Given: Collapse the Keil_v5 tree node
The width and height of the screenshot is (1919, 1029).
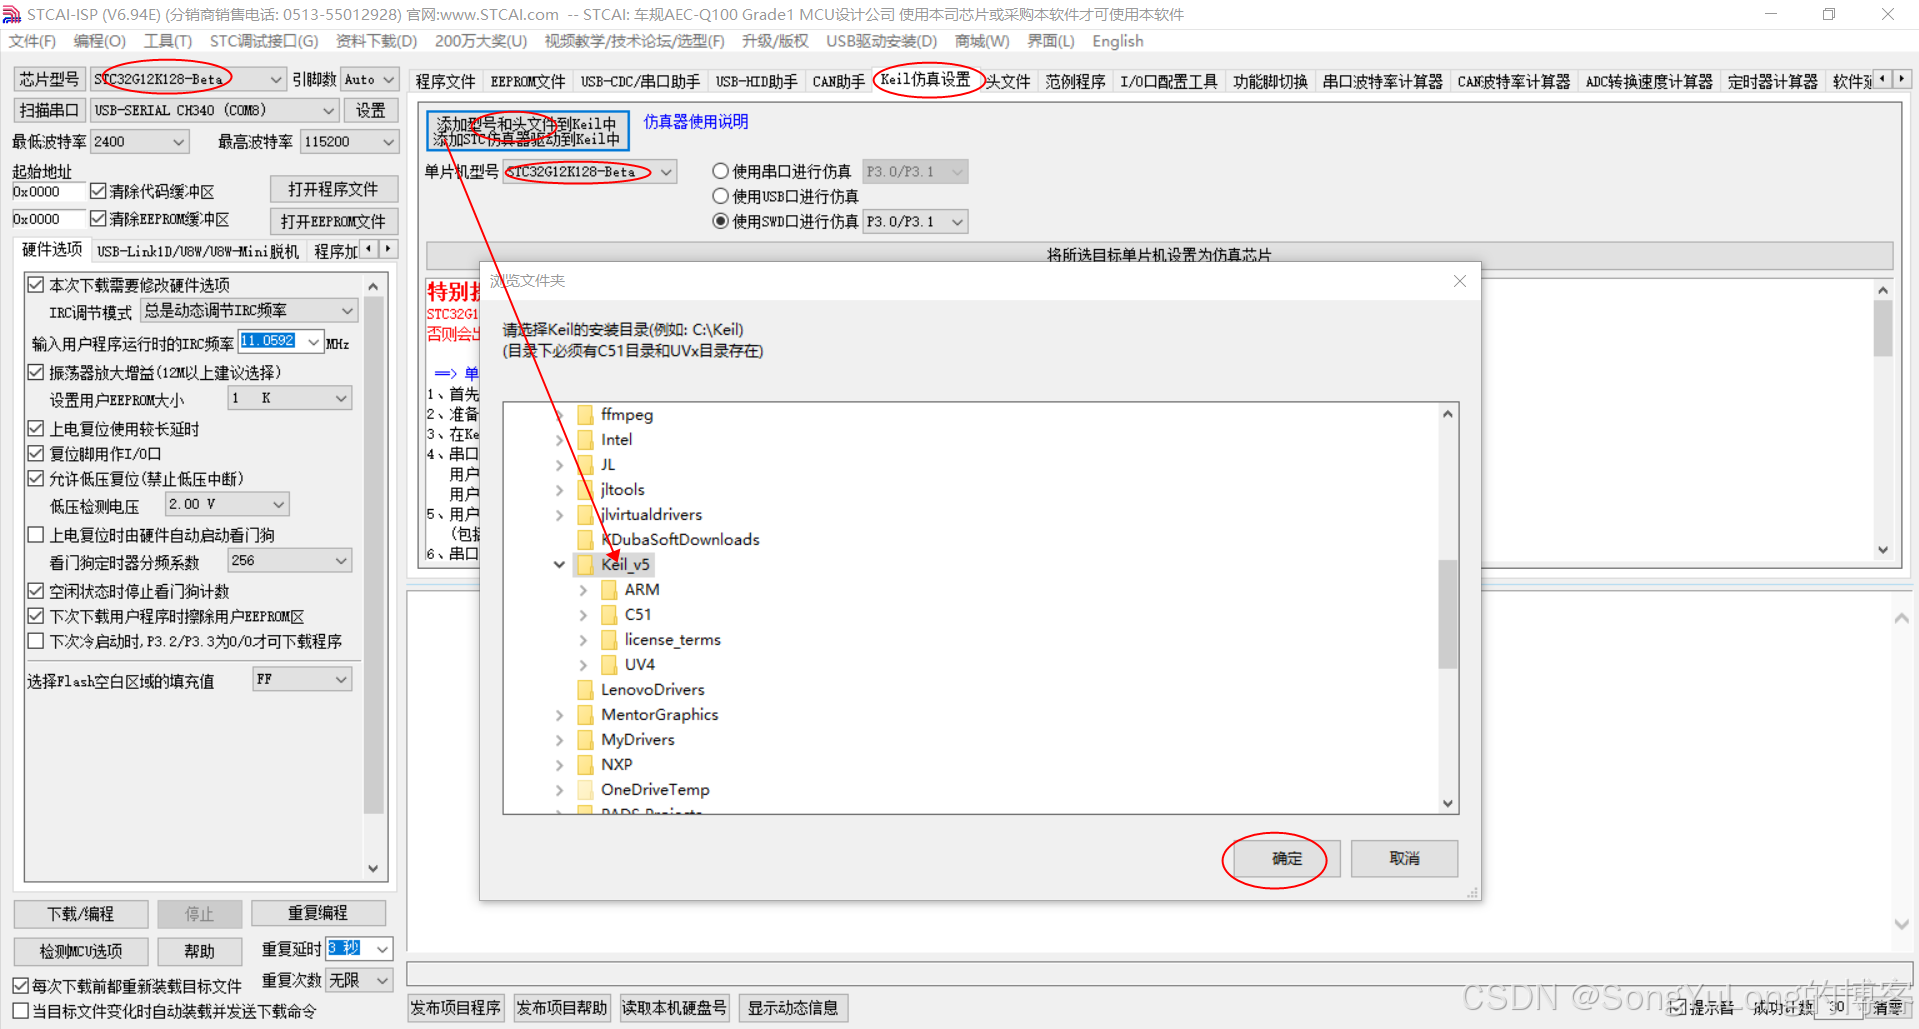Looking at the screenshot, I should pyautogui.click(x=559, y=565).
